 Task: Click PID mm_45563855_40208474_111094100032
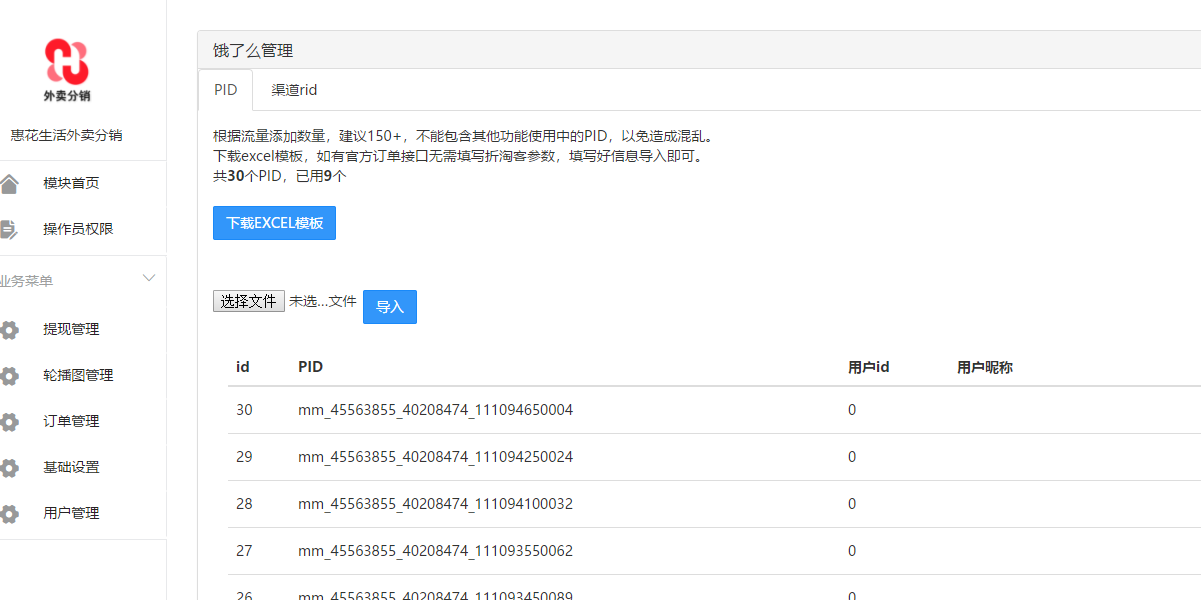tap(436, 504)
